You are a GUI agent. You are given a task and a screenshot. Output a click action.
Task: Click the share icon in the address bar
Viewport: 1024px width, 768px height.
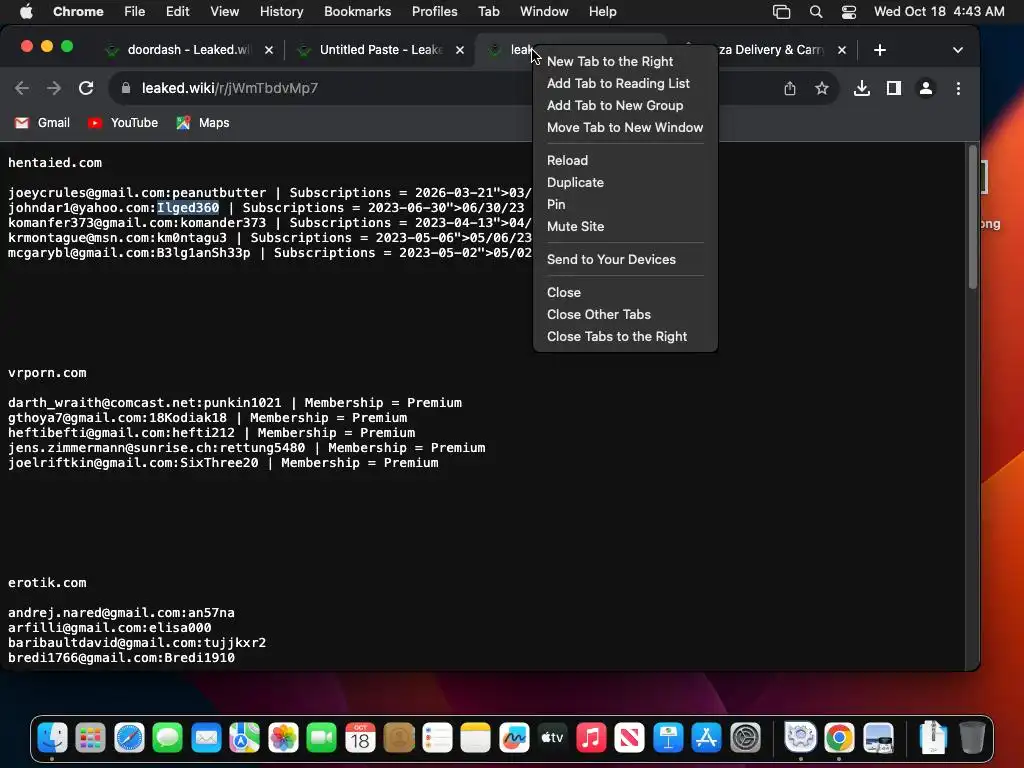[790, 88]
